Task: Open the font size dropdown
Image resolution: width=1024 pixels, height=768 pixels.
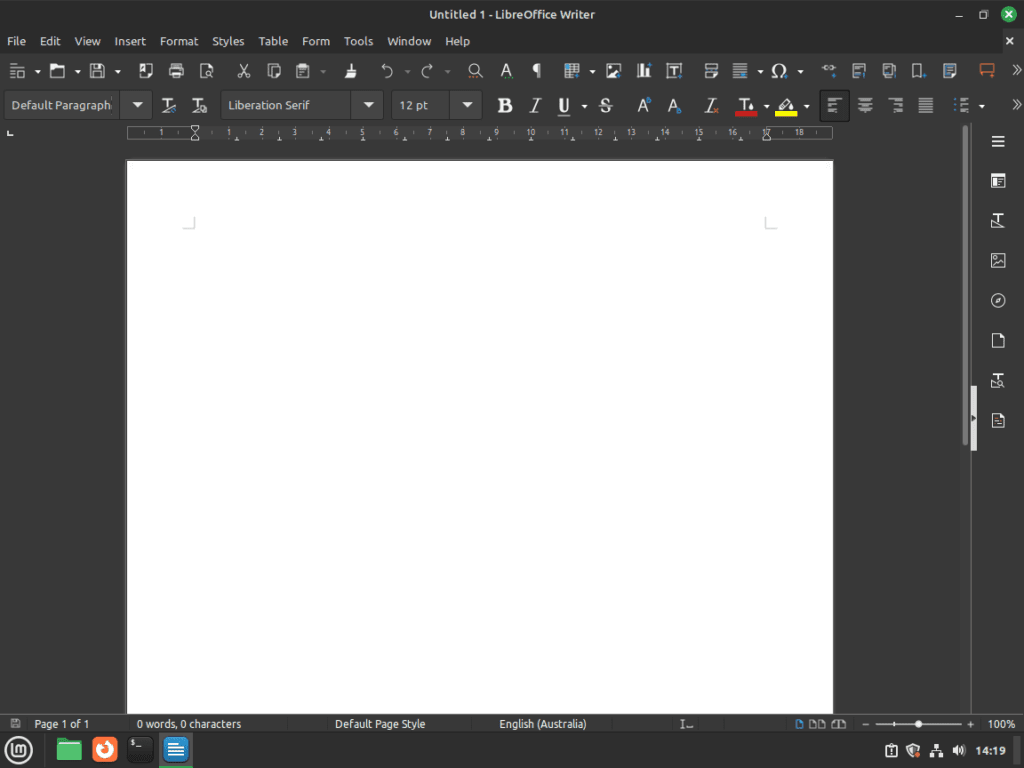Action: (x=466, y=105)
